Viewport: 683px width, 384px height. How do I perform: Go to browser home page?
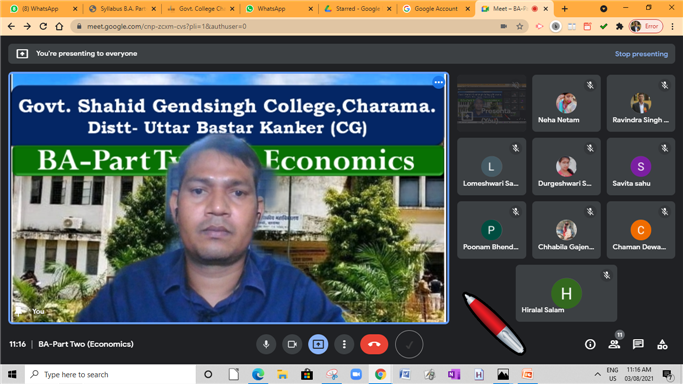(x=59, y=27)
